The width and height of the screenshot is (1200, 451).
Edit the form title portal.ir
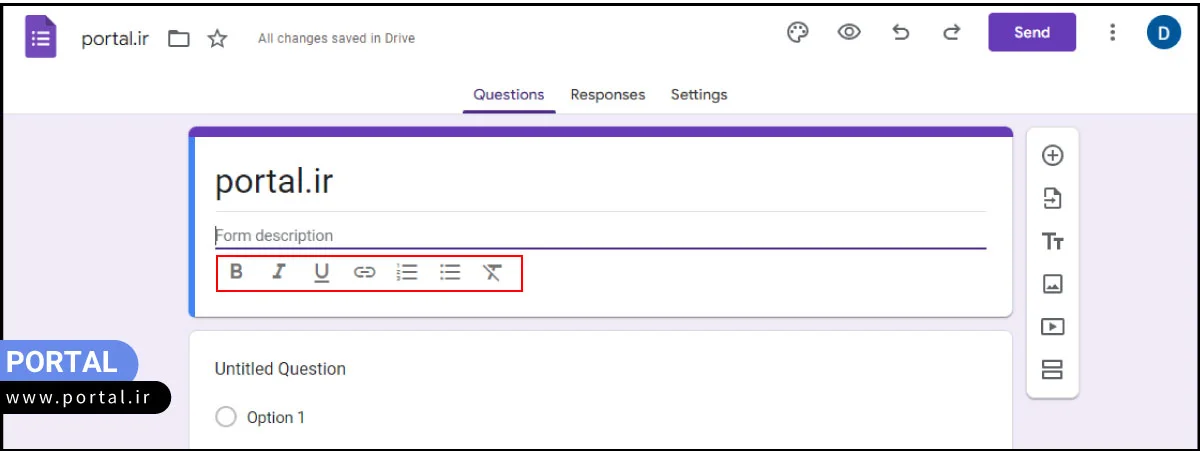pos(600,182)
